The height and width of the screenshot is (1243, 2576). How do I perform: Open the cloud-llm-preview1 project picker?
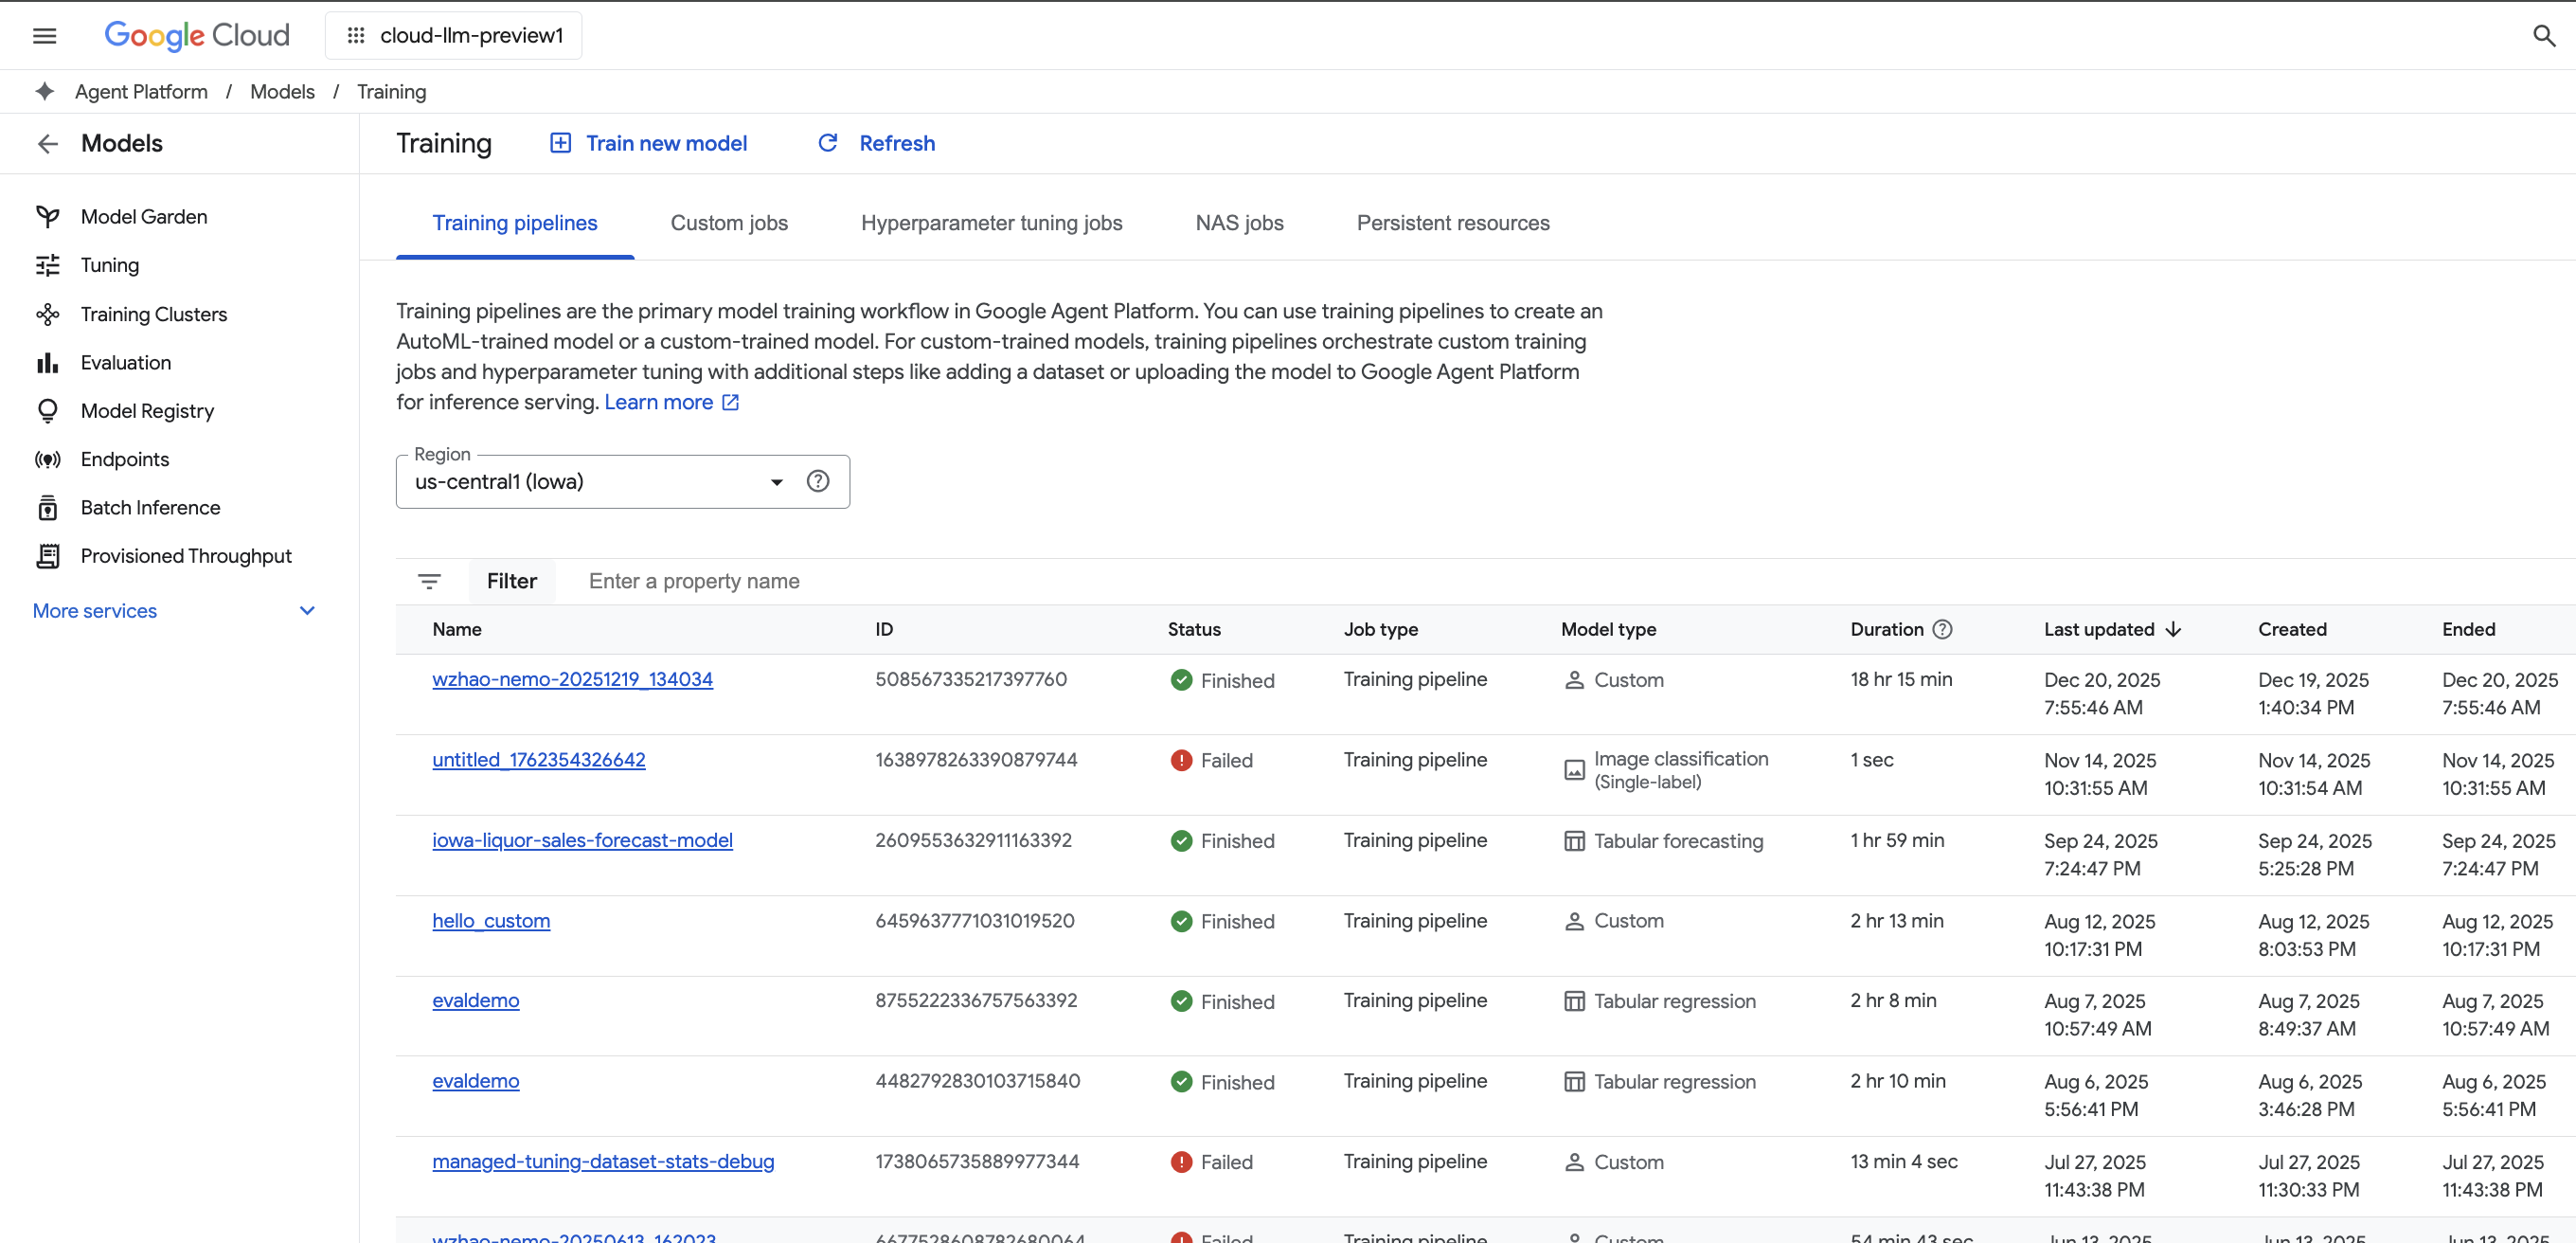(x=452, y=35)
